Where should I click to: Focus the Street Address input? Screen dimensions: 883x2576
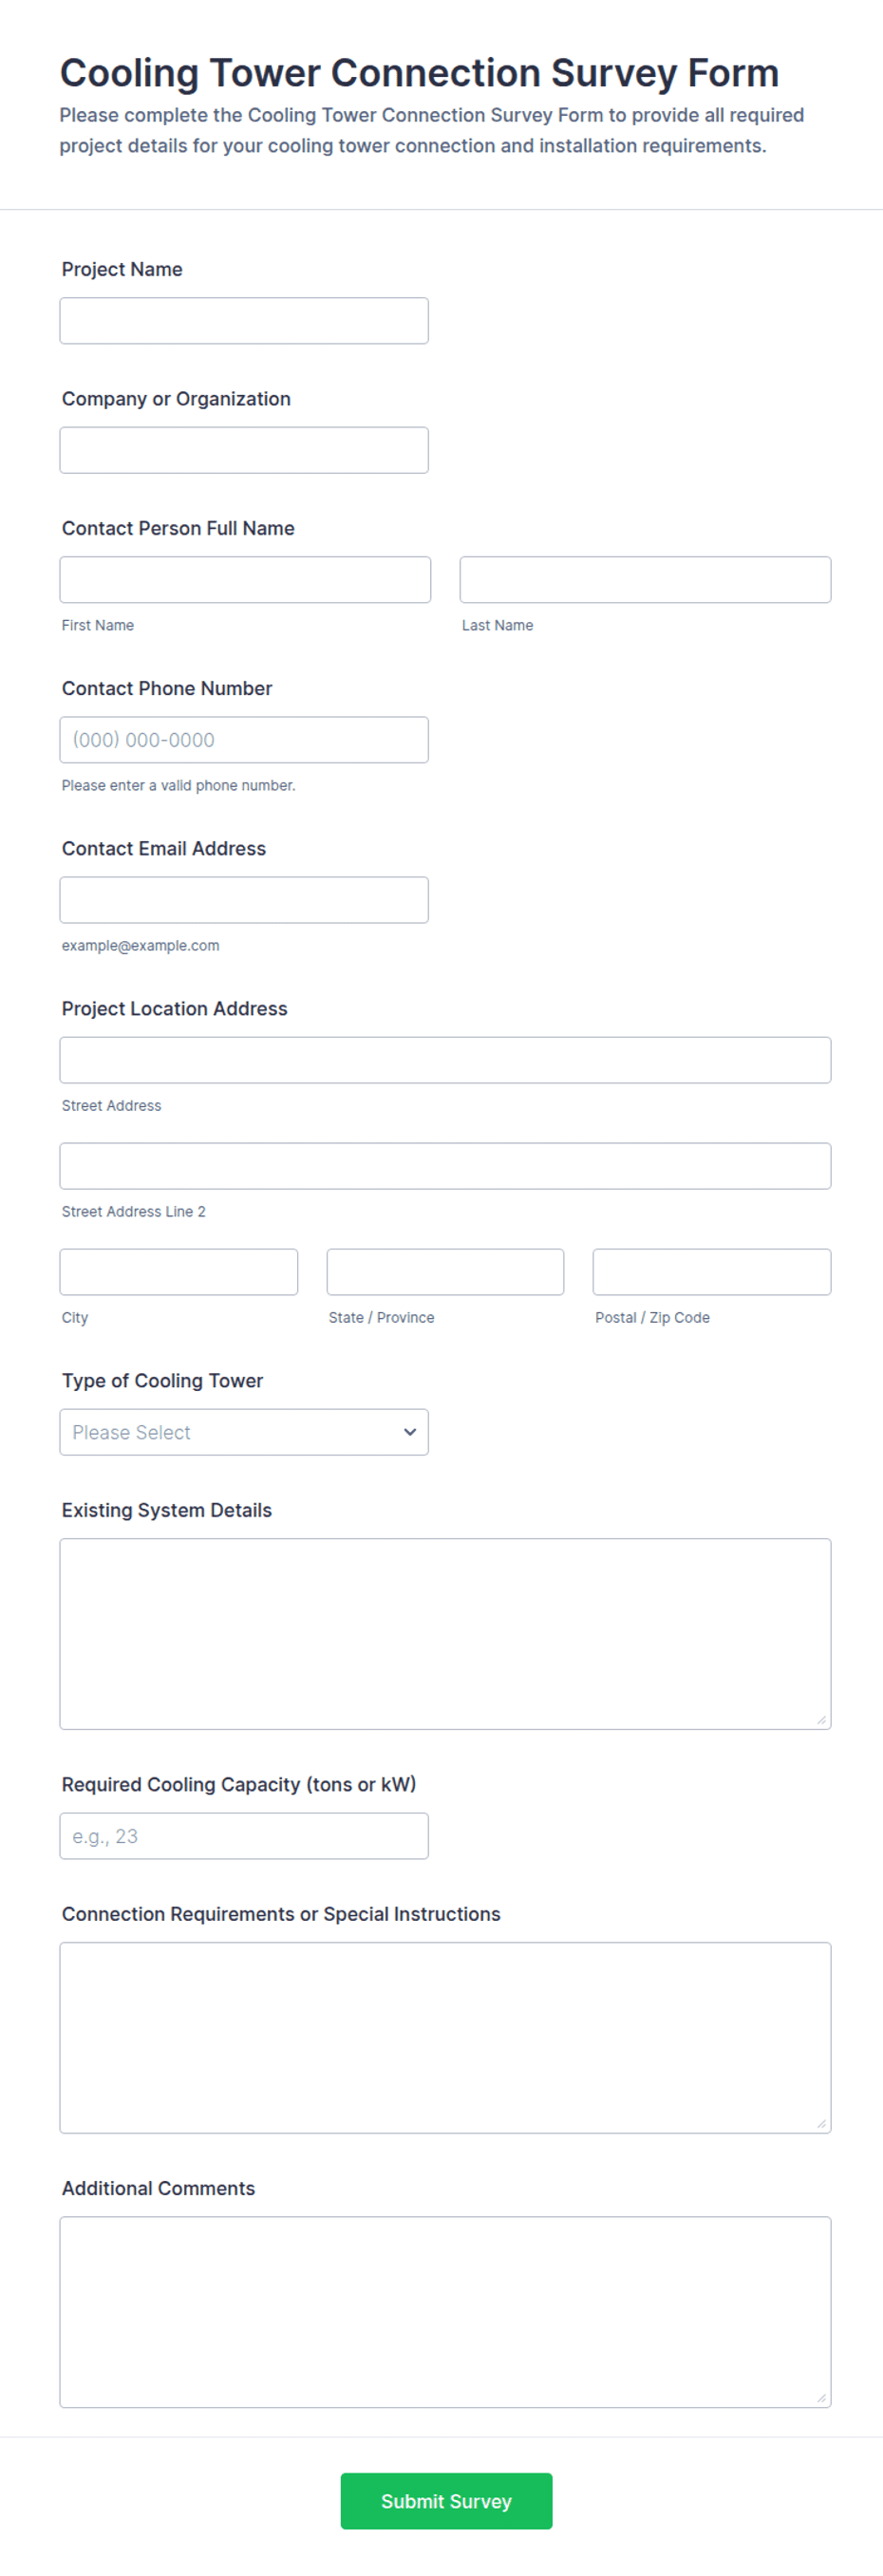coord(445,1060)
